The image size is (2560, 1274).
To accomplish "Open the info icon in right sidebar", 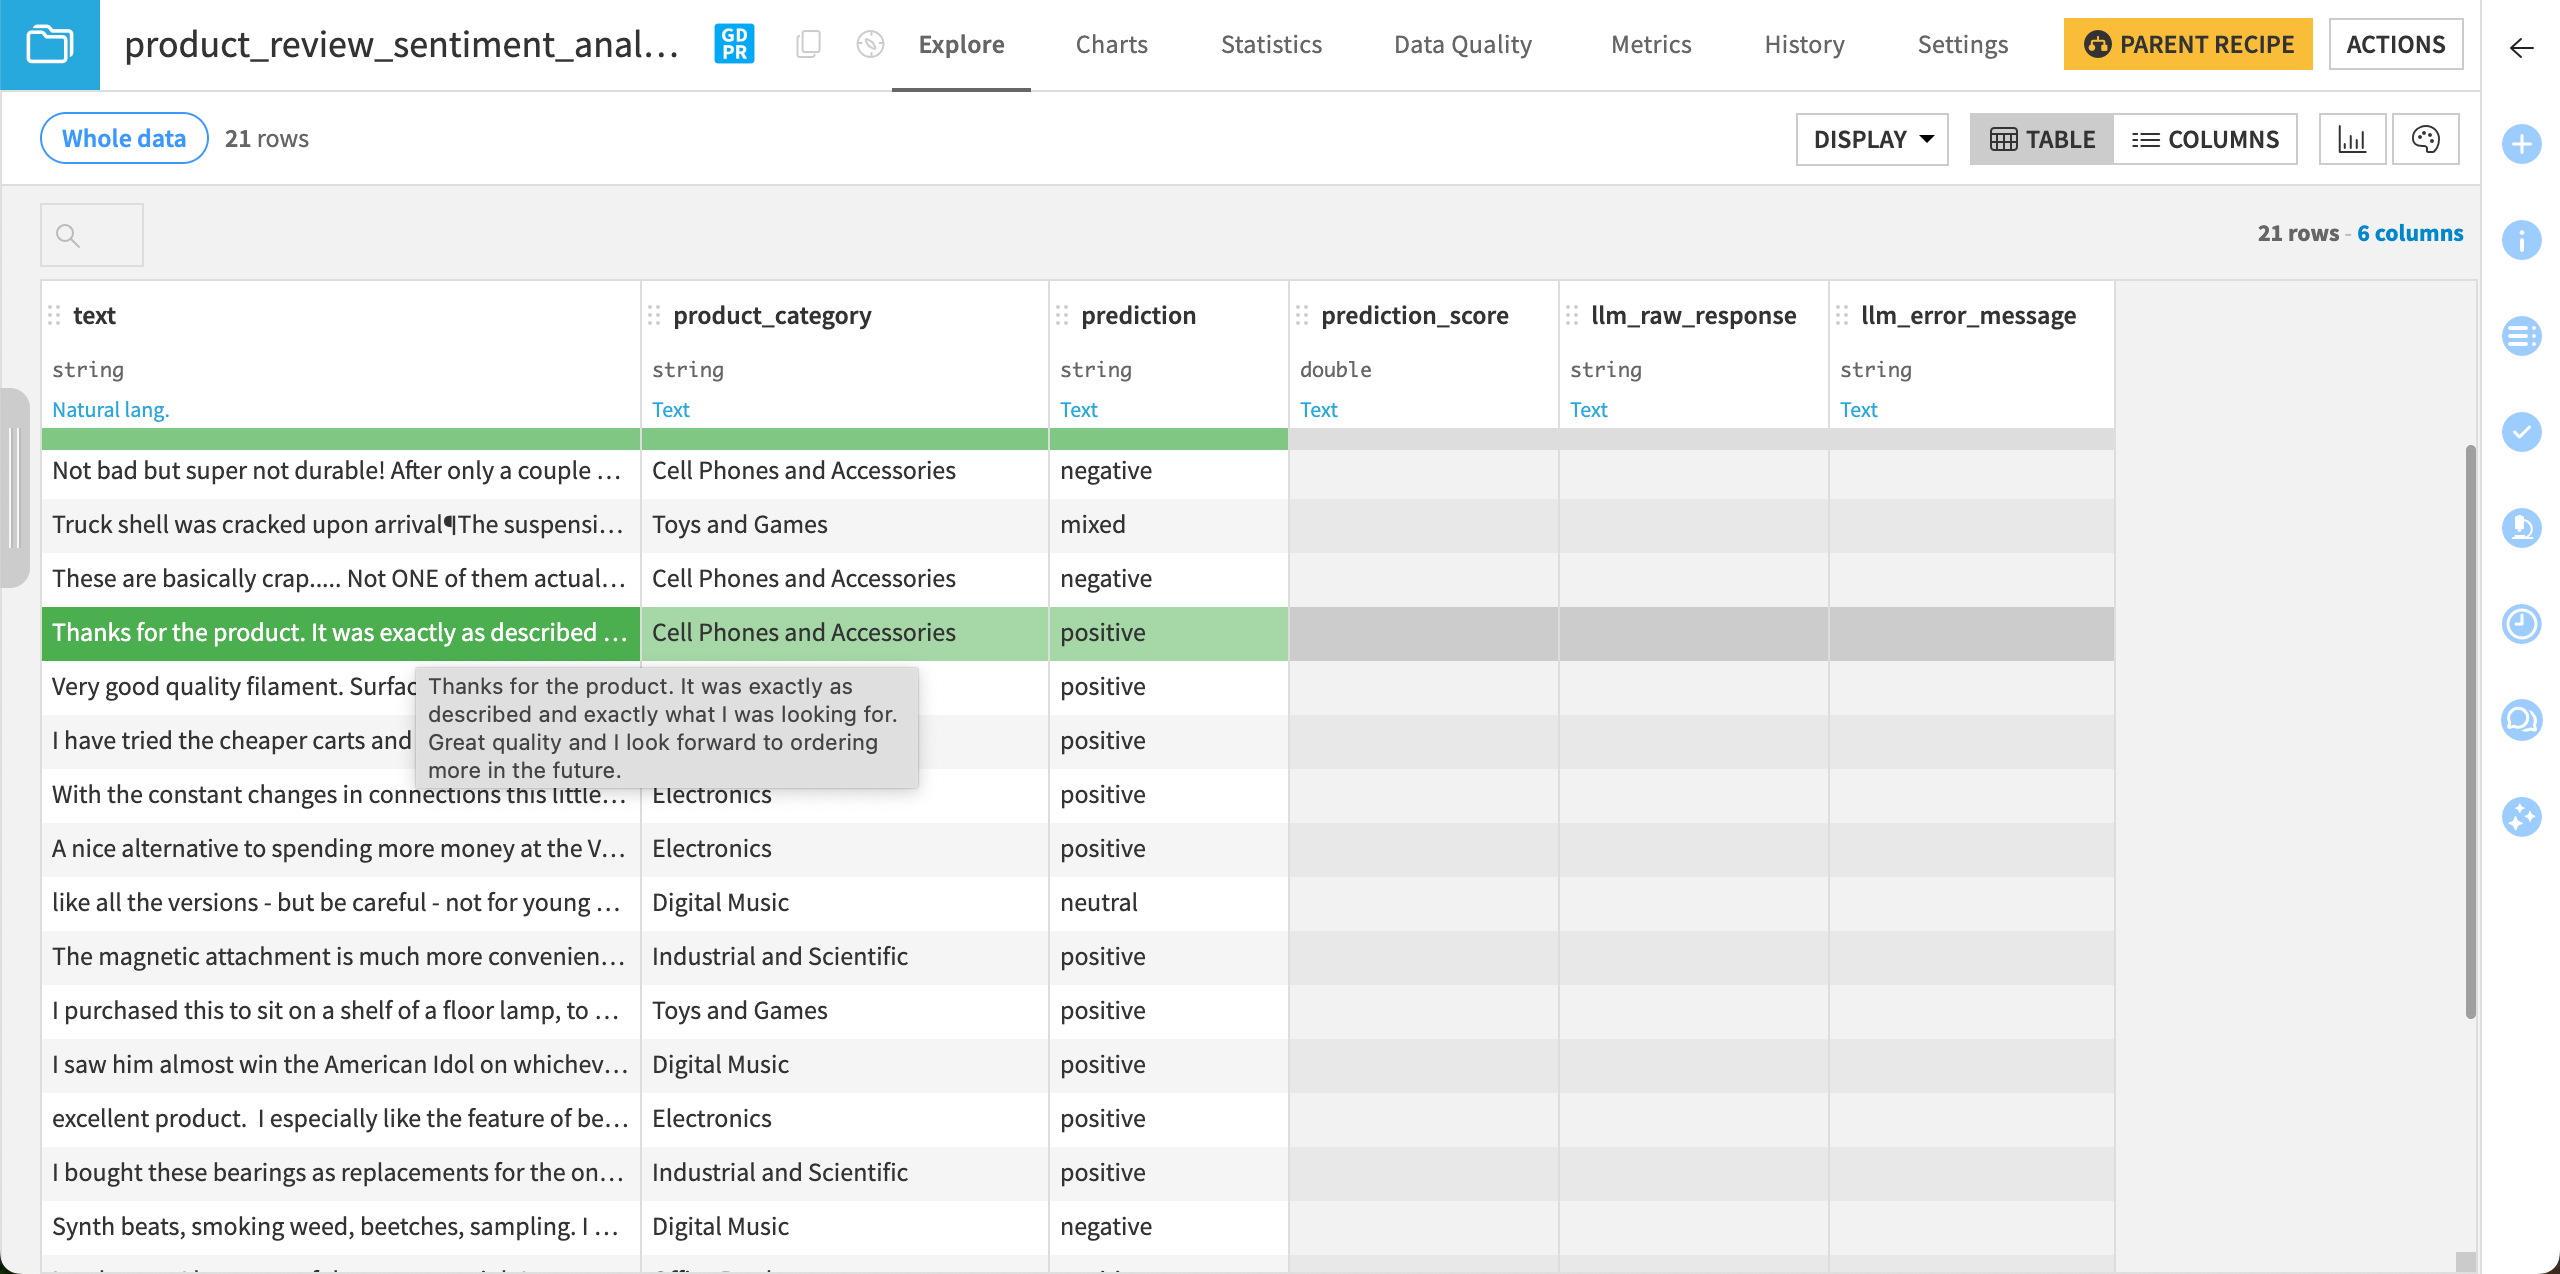I will (x=2522, y=240).
